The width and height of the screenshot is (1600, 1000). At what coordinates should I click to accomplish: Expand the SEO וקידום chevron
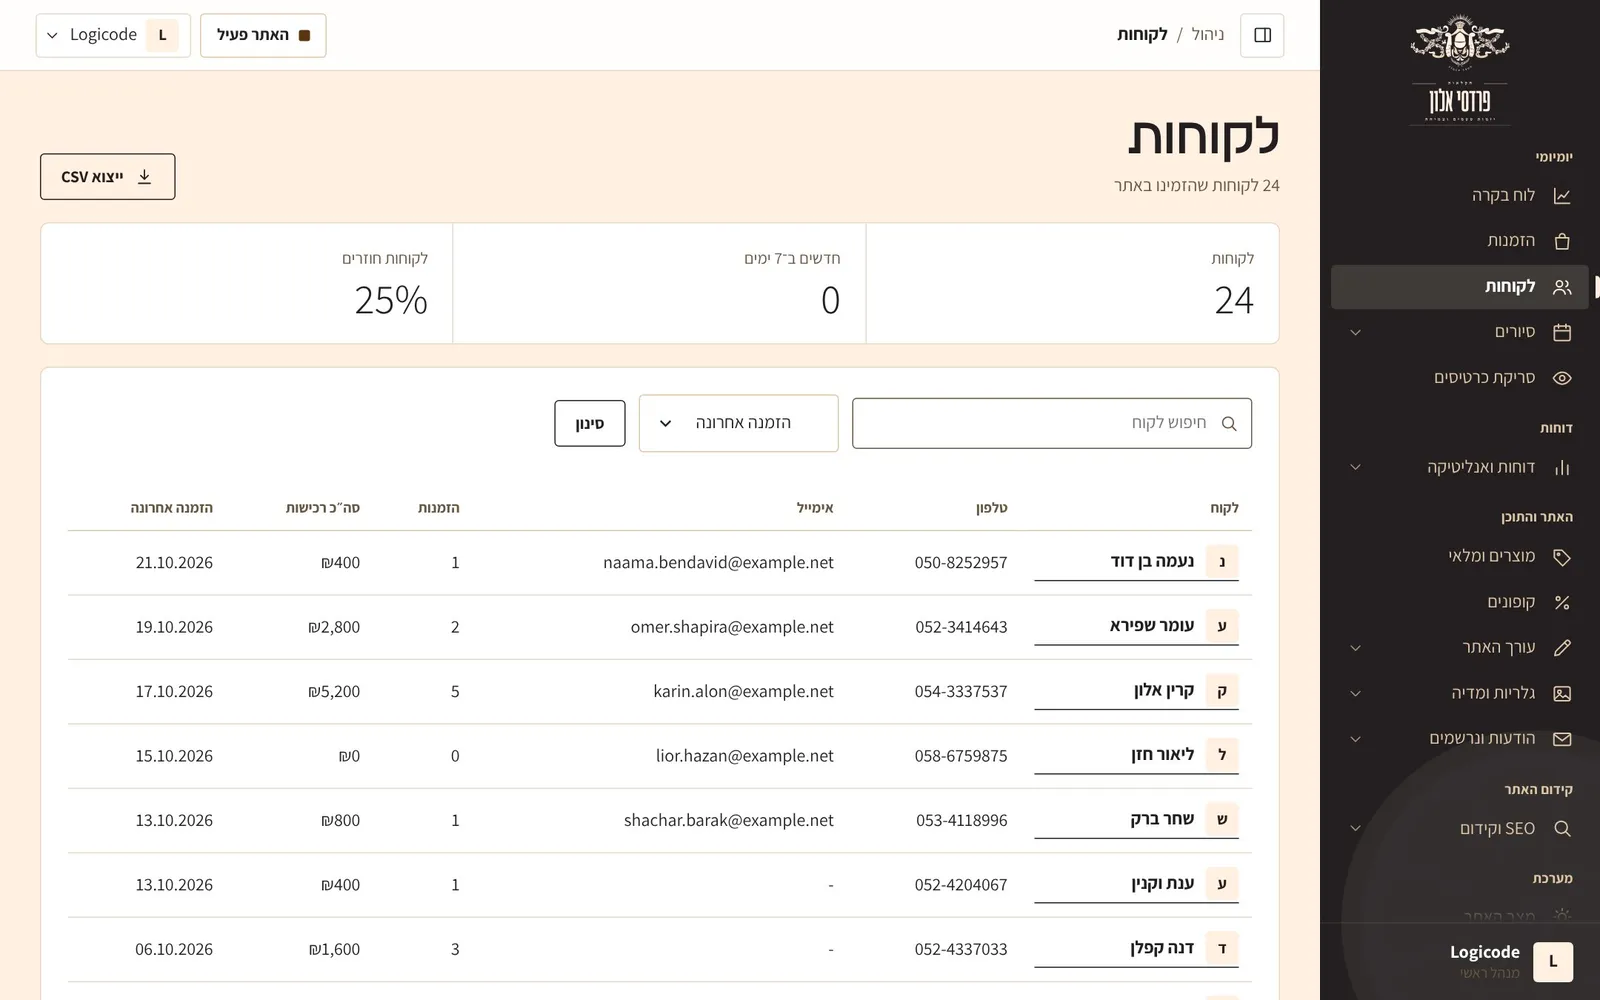[x=1355, y=829]
